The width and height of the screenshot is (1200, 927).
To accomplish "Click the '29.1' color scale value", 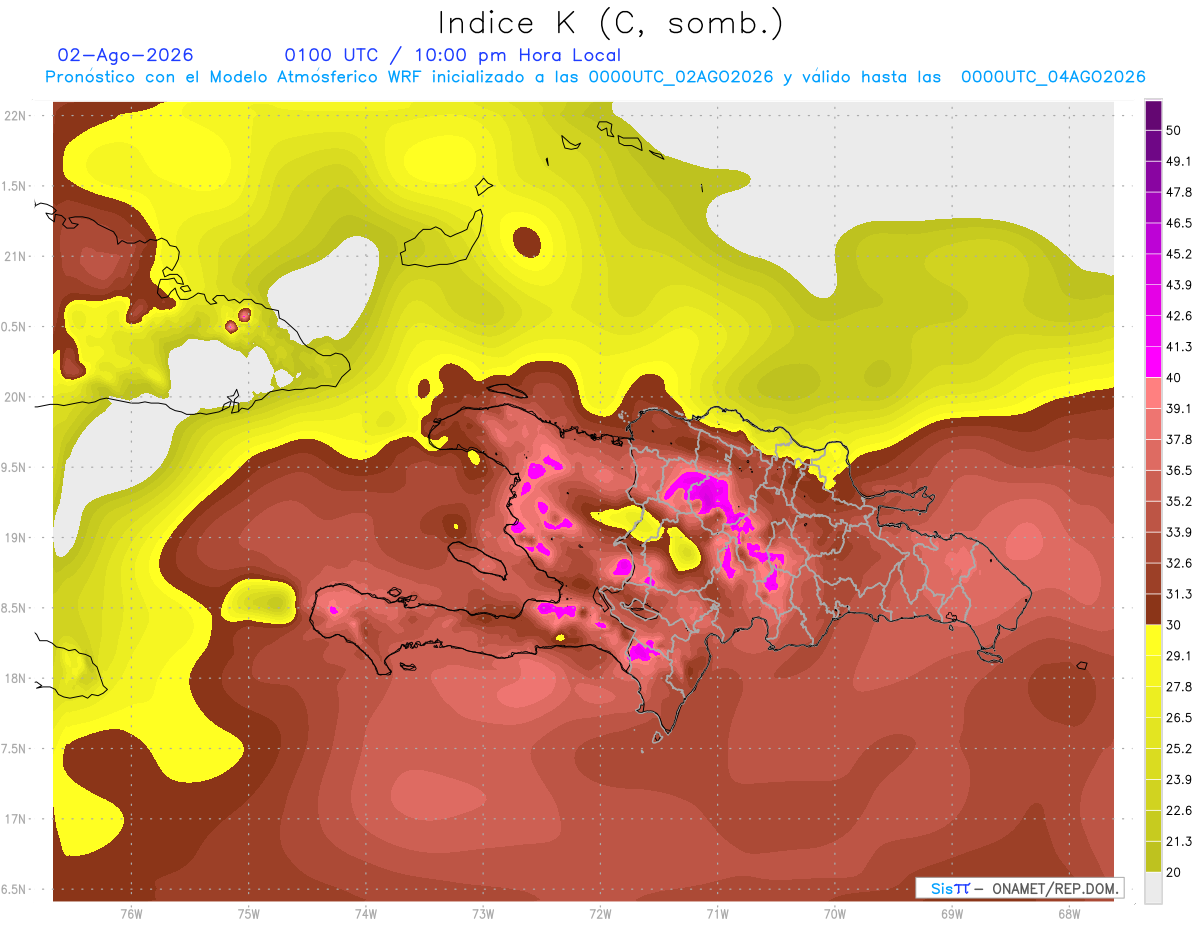I will 1179,656.
